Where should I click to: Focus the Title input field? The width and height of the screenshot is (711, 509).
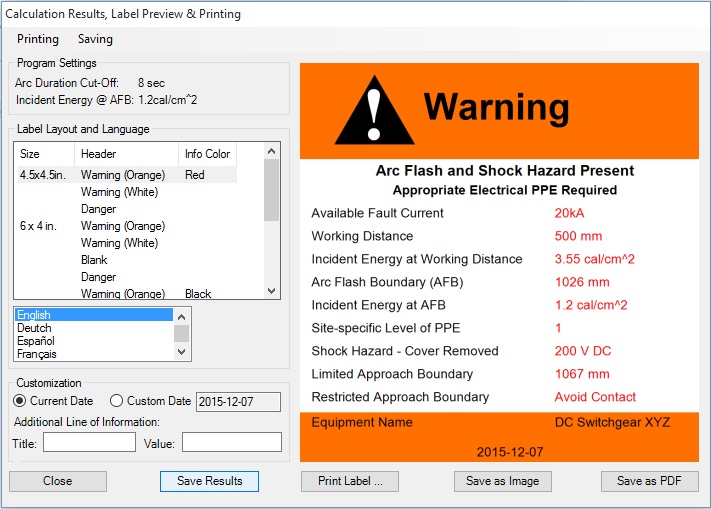[x=89, y=442]
